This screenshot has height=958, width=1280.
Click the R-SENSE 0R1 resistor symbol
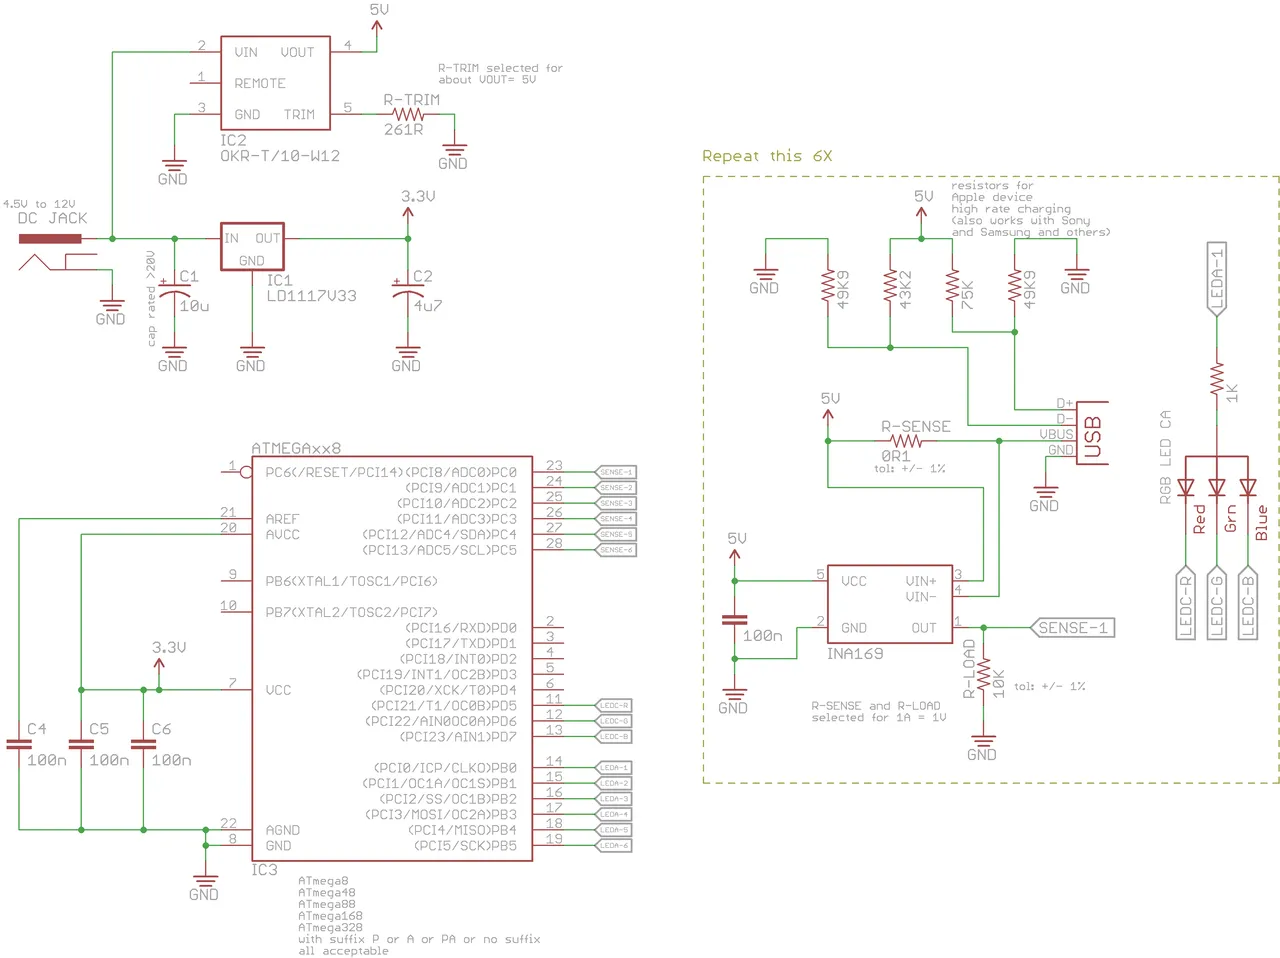(x=906, y=441)
